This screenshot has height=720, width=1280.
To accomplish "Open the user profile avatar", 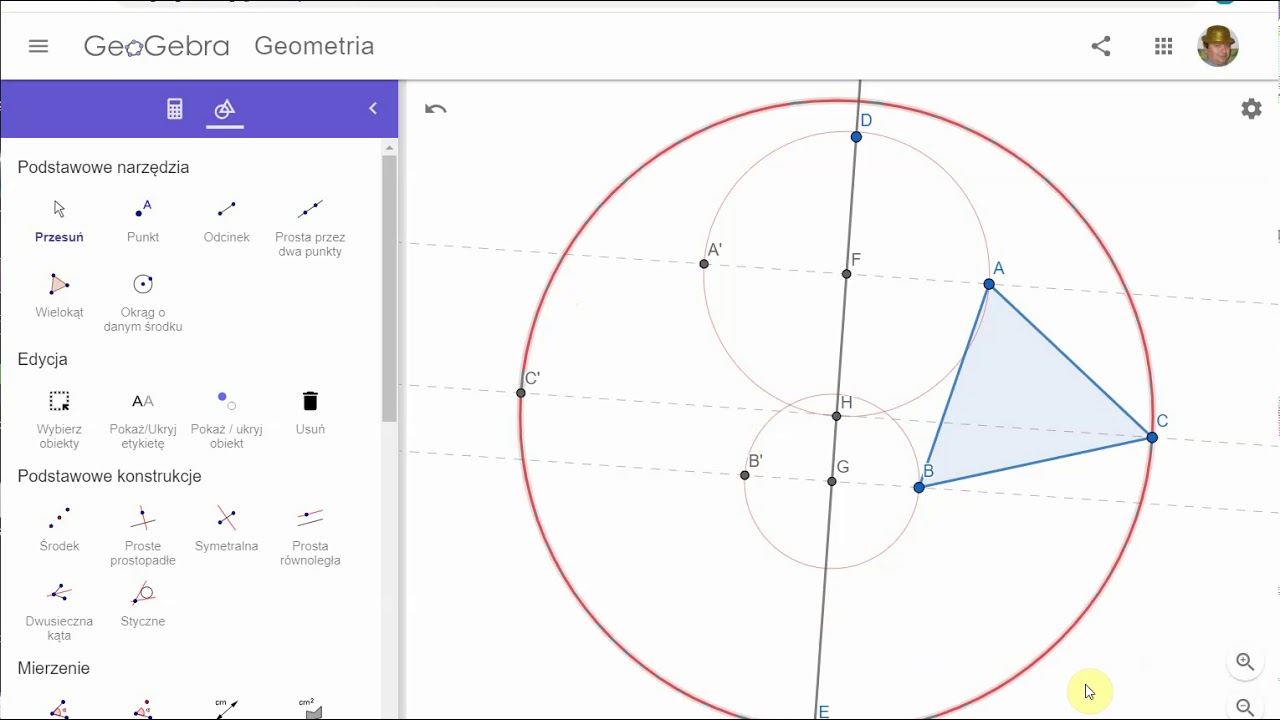I will [1218, 46].
